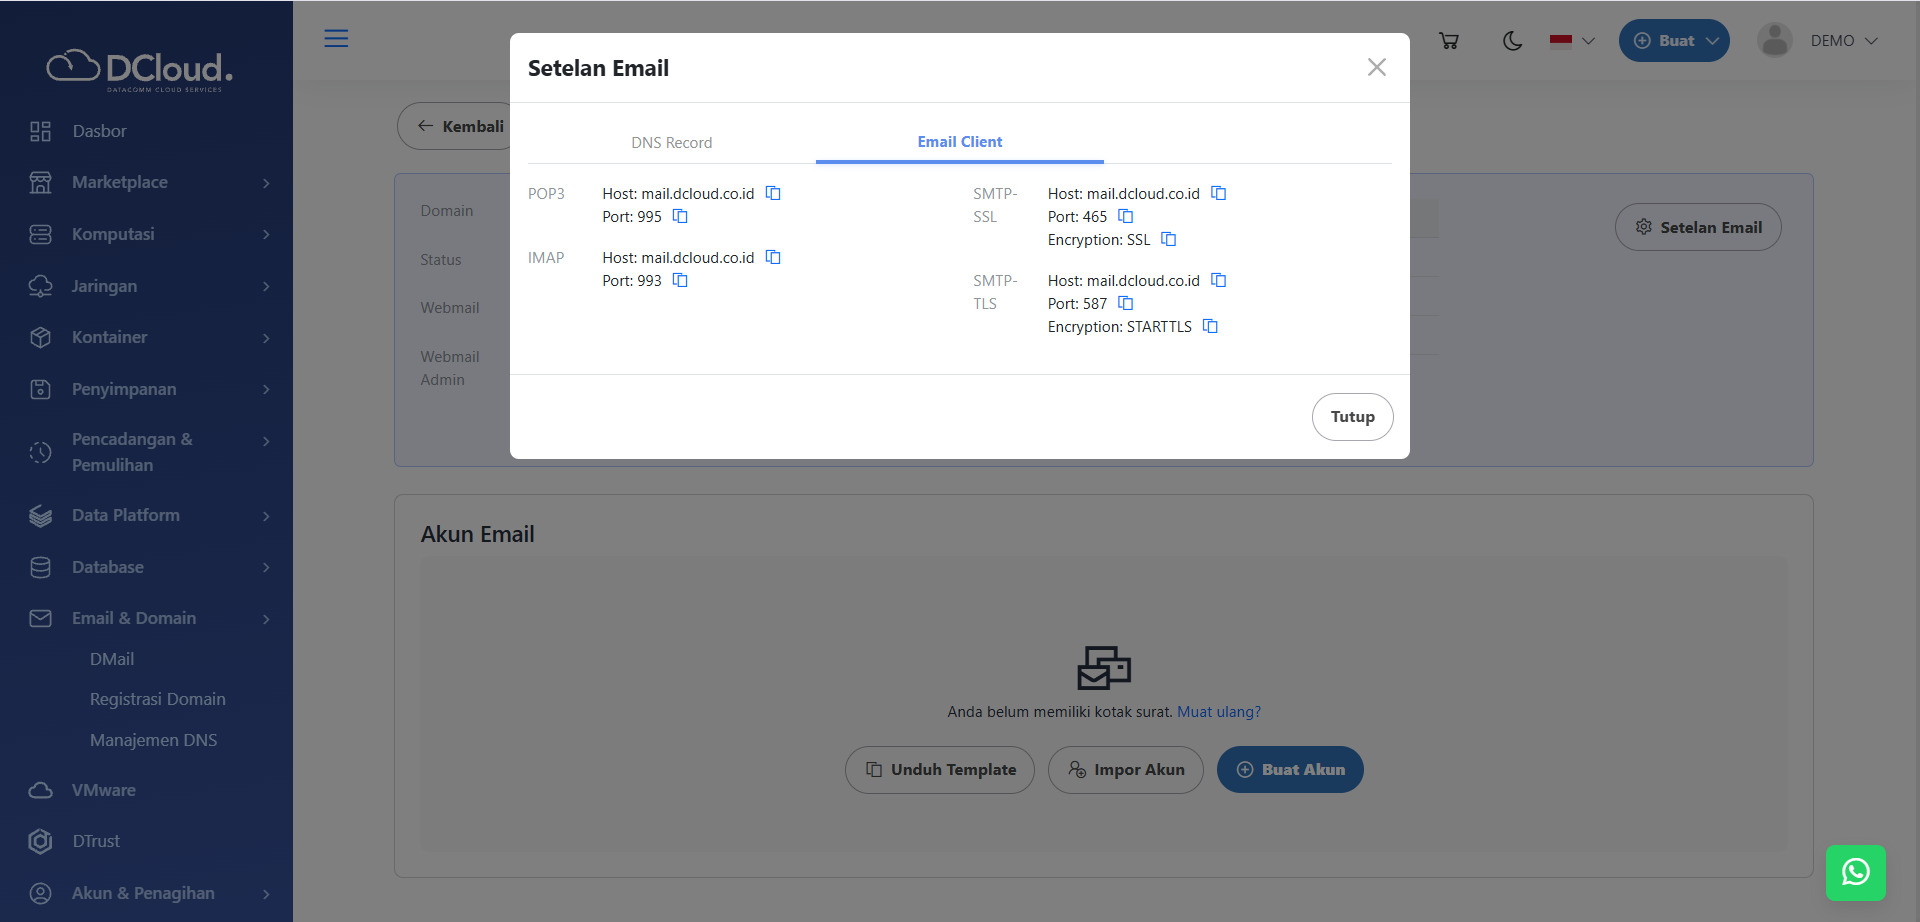
Task: Toggle dark mode with moon icon
Action: point(1512,41)
